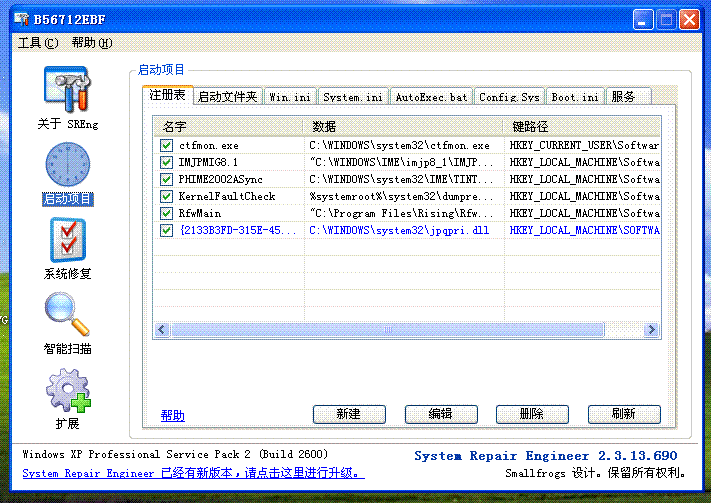Image resolution: width=711 pixels, height=503 pixels.
Task: Click the 刷新 button
Action: [624, 414]
